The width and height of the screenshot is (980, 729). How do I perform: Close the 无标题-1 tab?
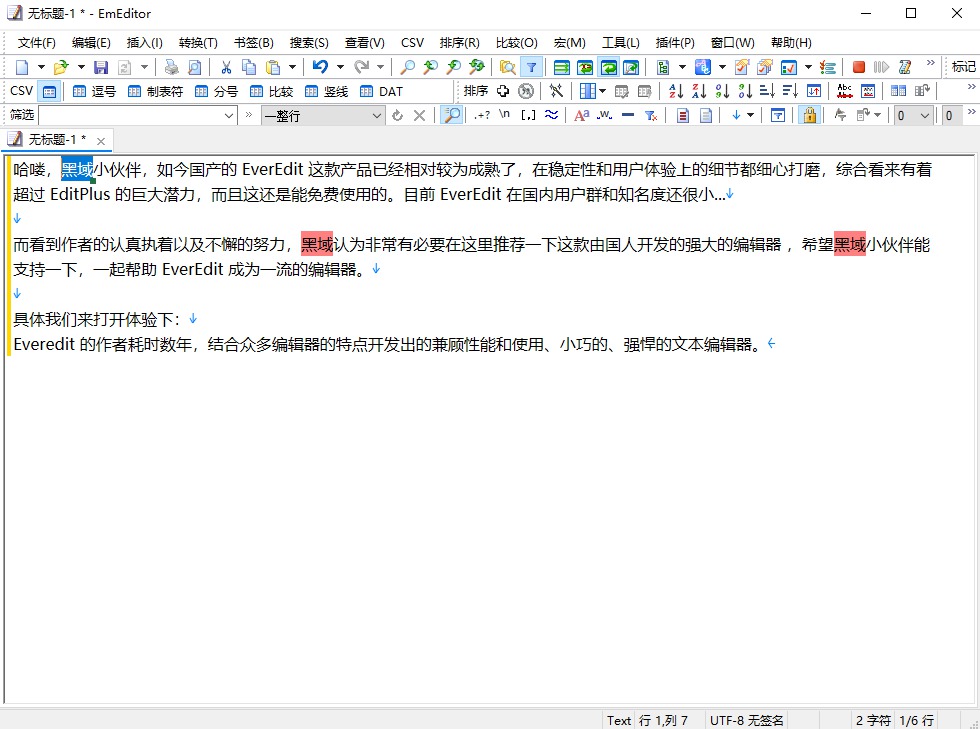click(x=101, y=141)
